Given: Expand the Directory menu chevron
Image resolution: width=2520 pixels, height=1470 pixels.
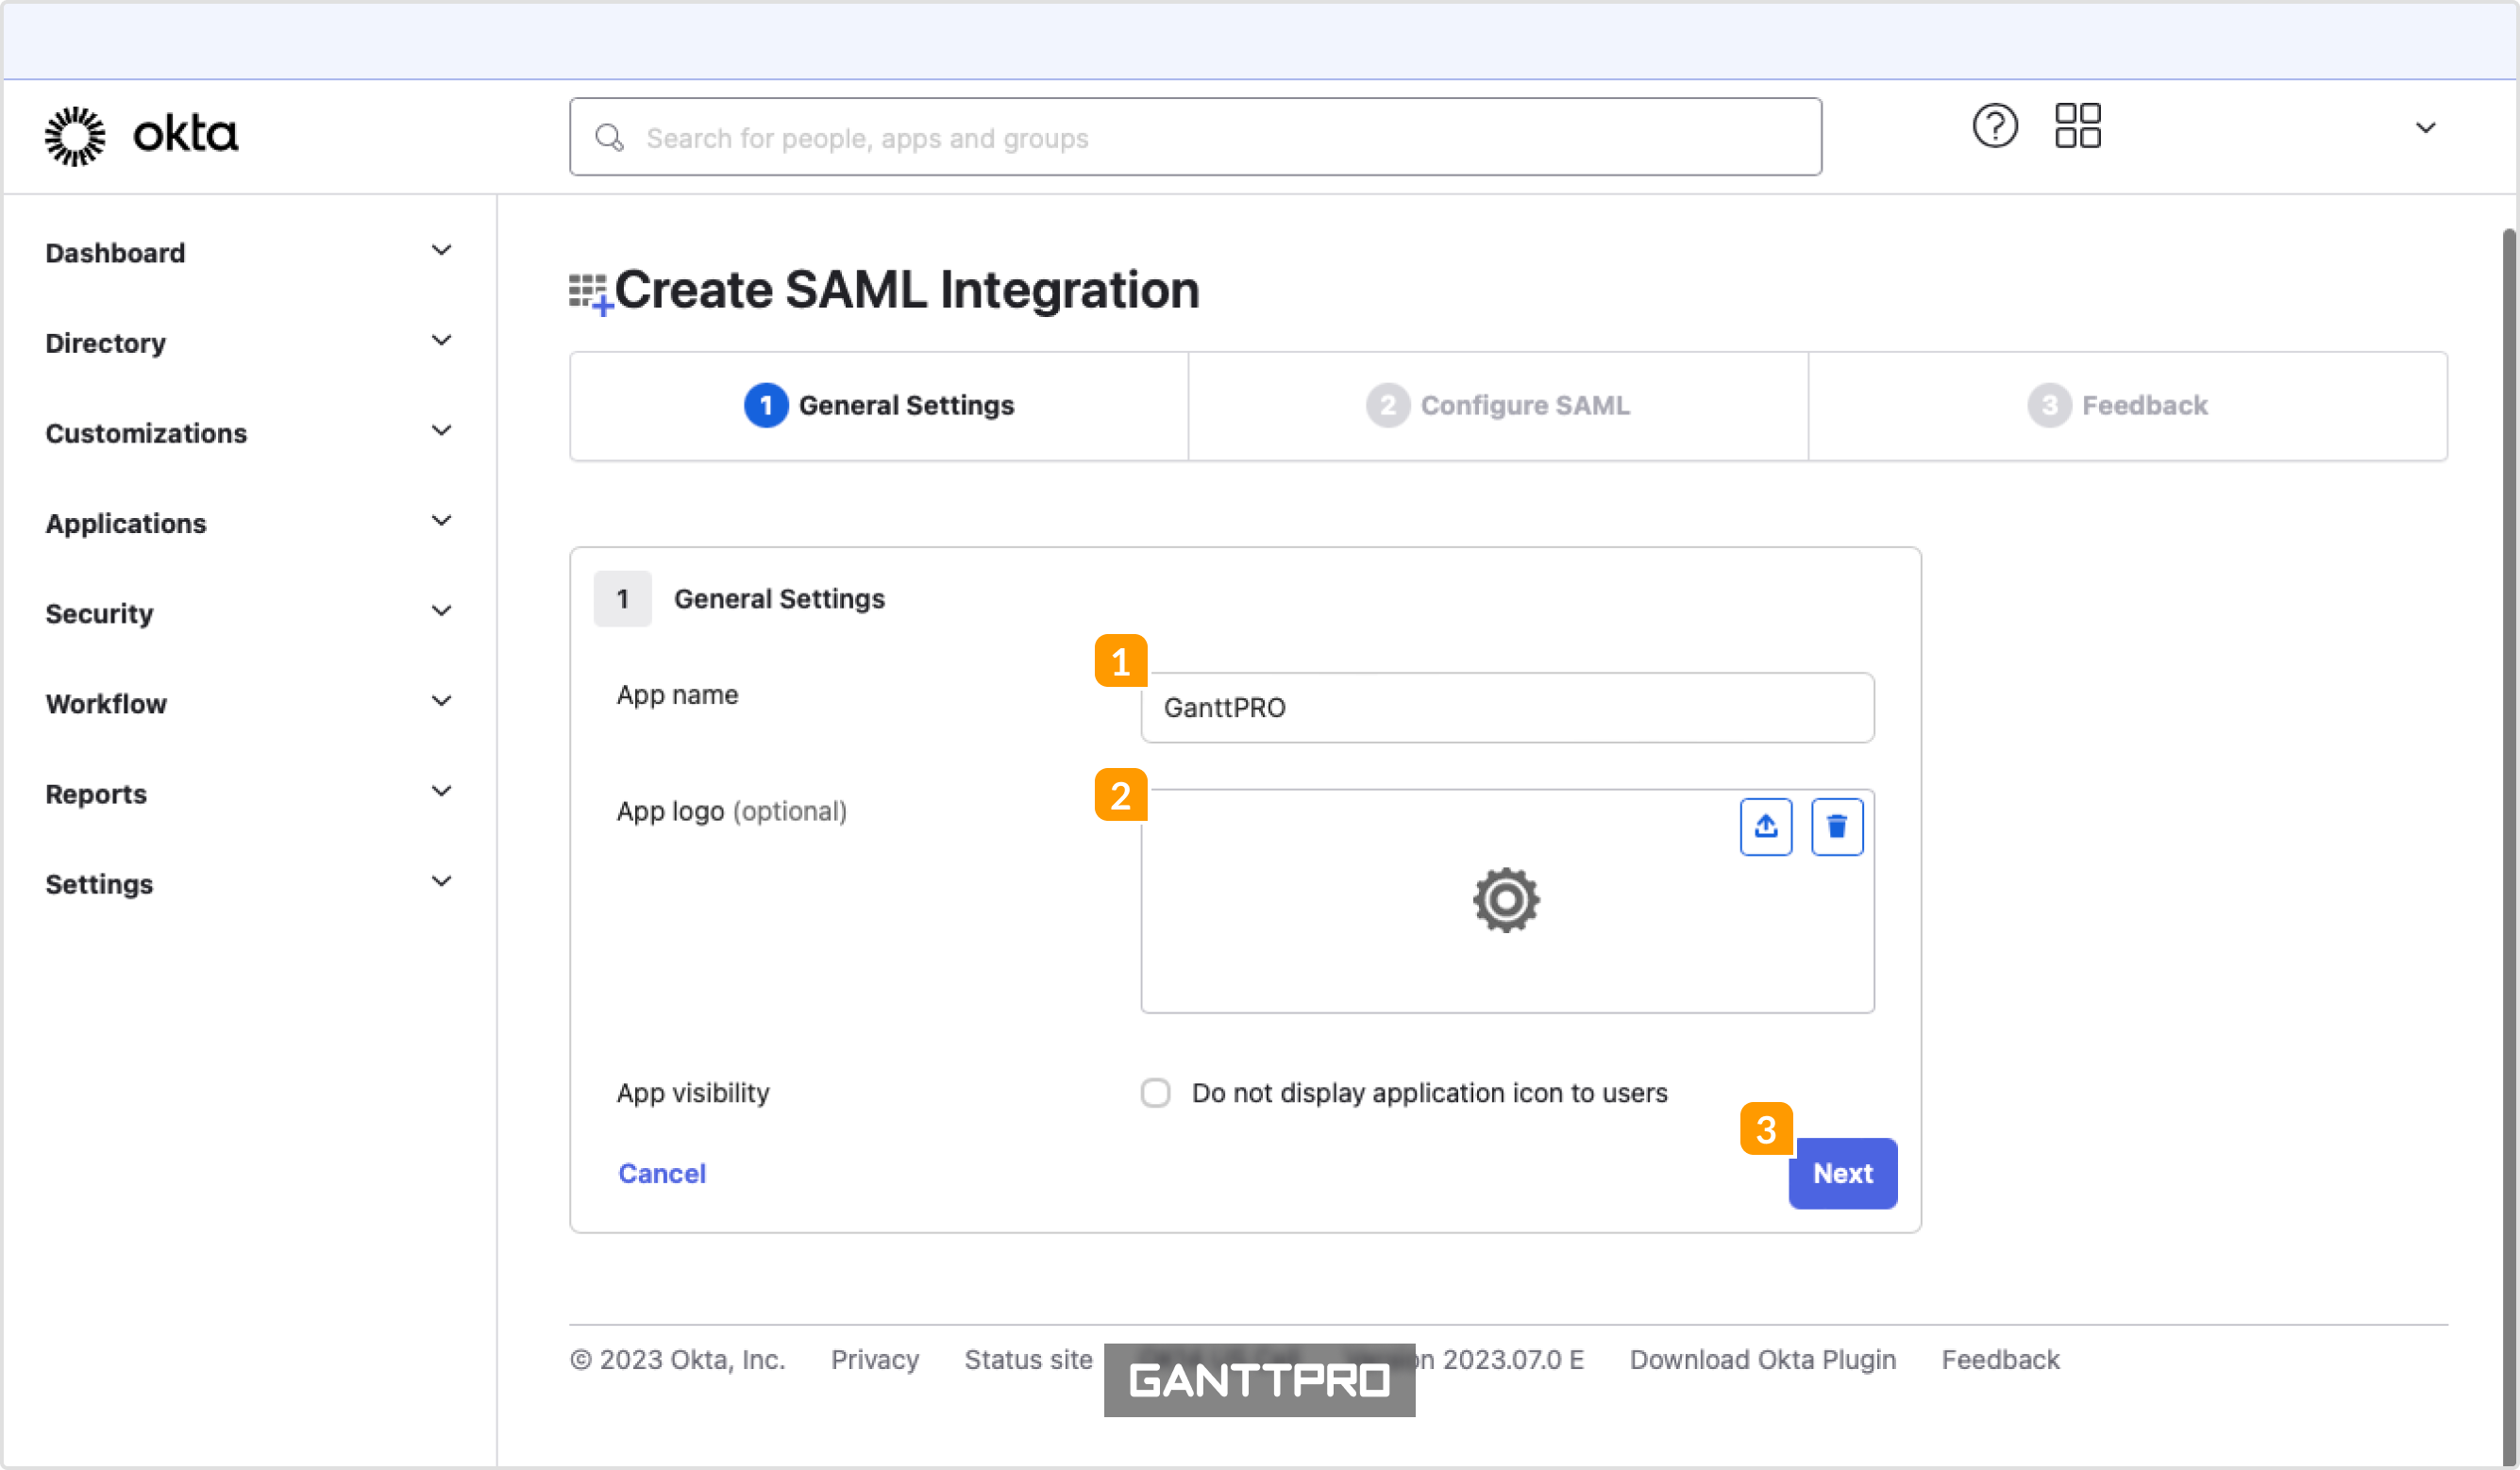Looking at the screenshot, I should [441, 341].
